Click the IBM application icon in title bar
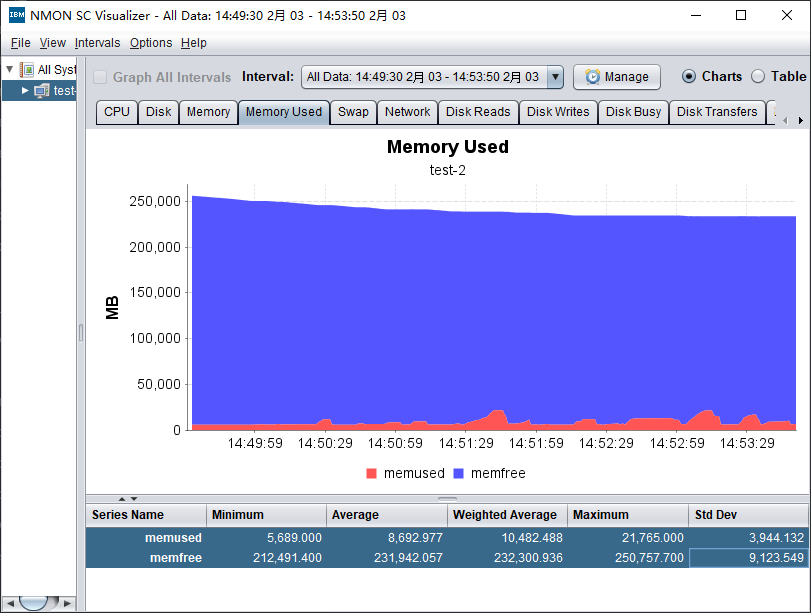This screenshot has height=613, width=811. pos(17,15)
